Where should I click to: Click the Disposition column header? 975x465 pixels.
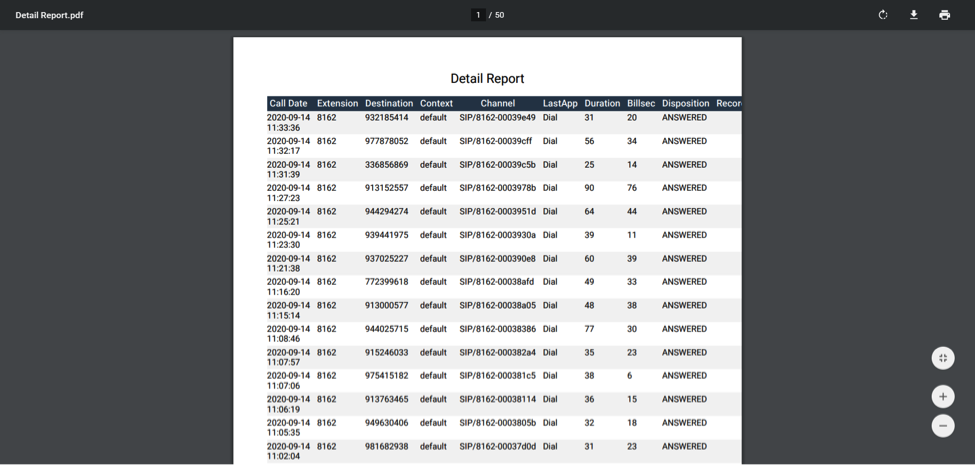point(685,103)
